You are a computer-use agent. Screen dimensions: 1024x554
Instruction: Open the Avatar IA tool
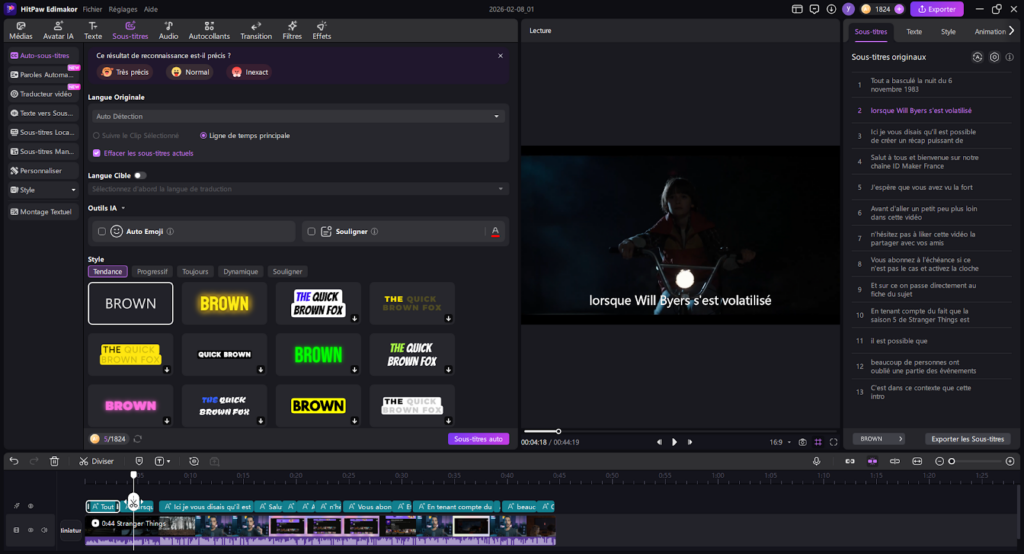(58, 30)
